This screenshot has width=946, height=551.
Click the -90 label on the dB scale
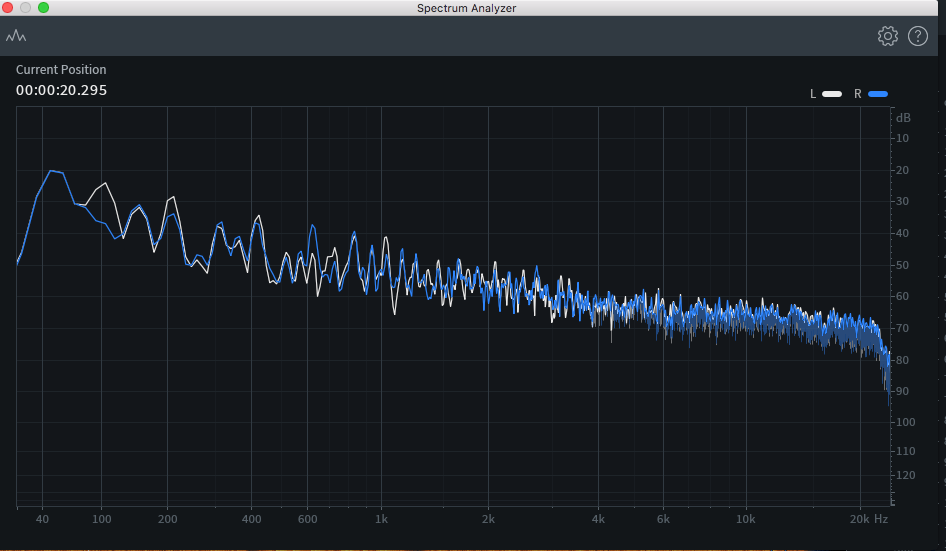click(901, 391)
